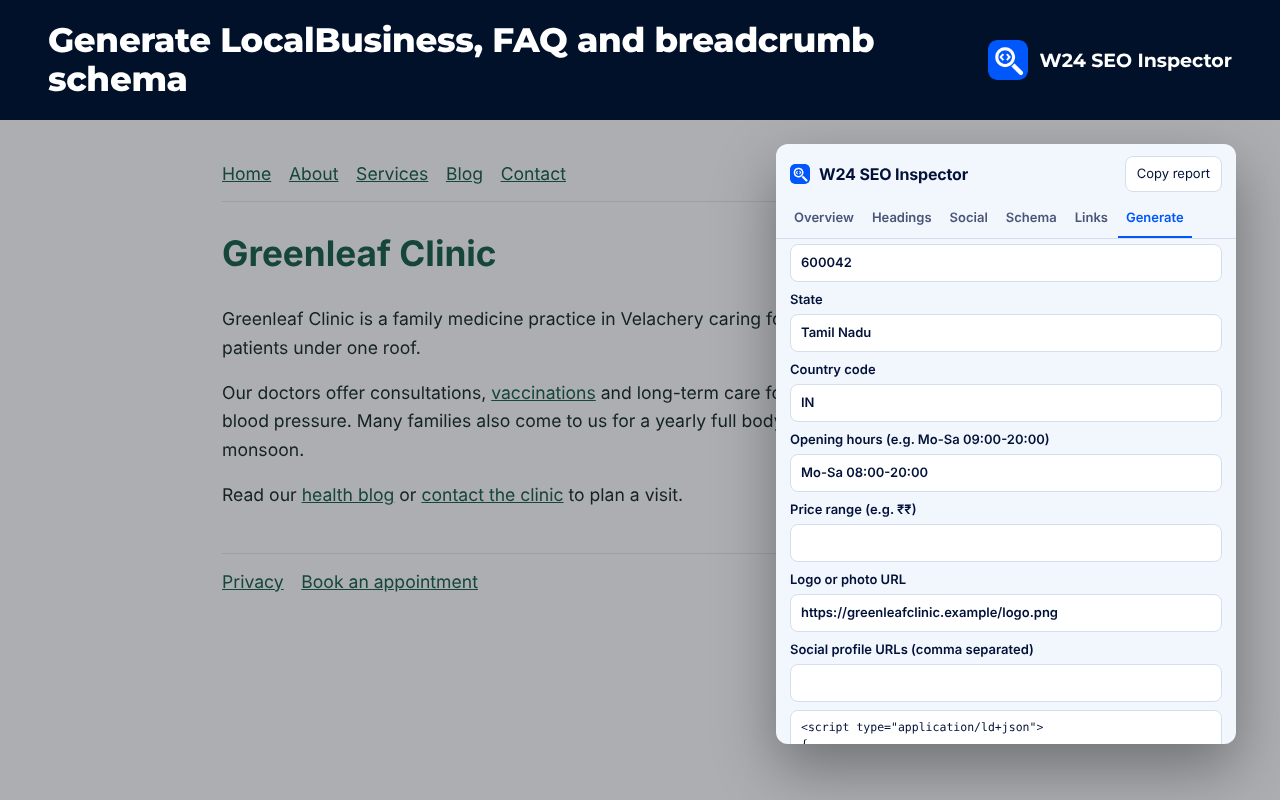
Task: Click the 'Generate LocalBusiness, FAQ and breadcrumb schema' banner title
Action: point(461,60)
